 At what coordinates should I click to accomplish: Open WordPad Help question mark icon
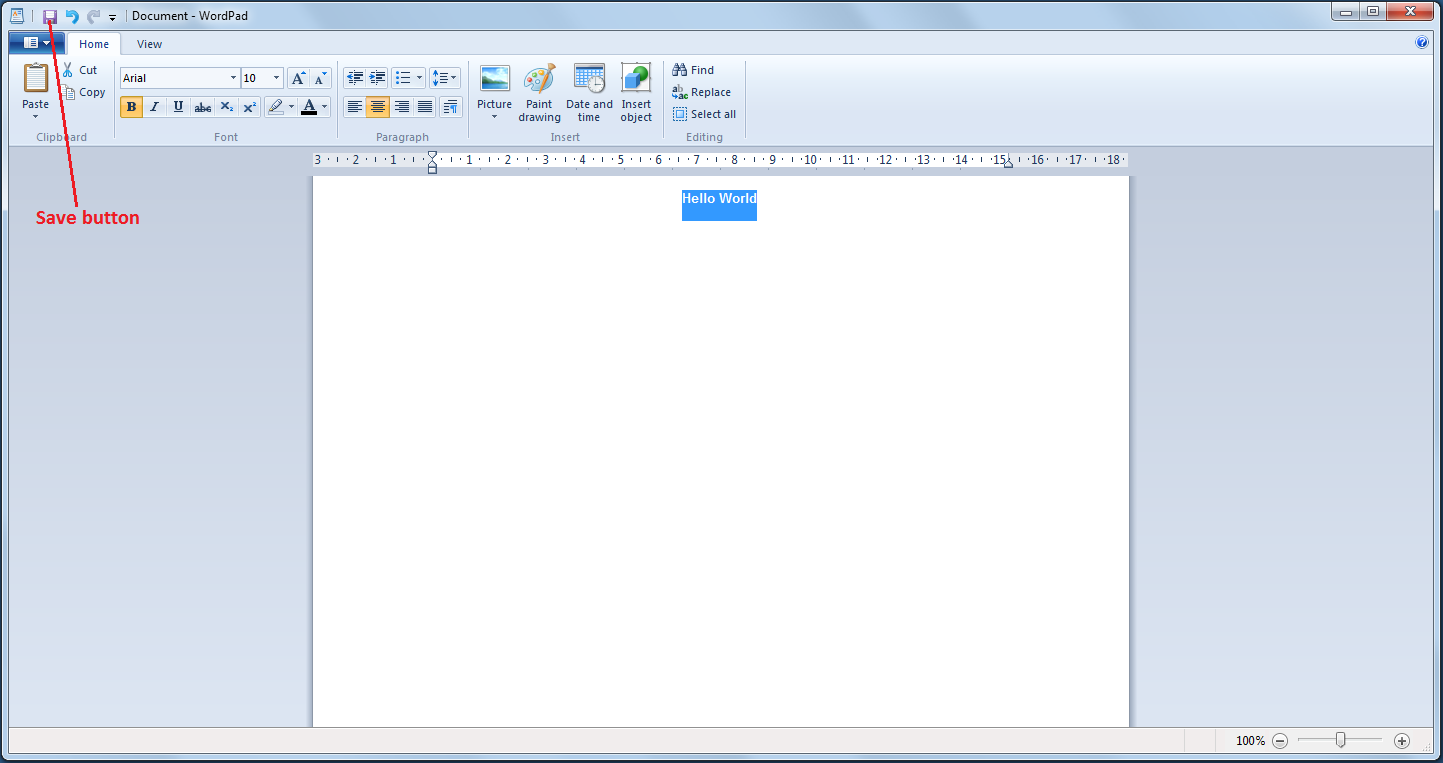(x=1422, y=43)
